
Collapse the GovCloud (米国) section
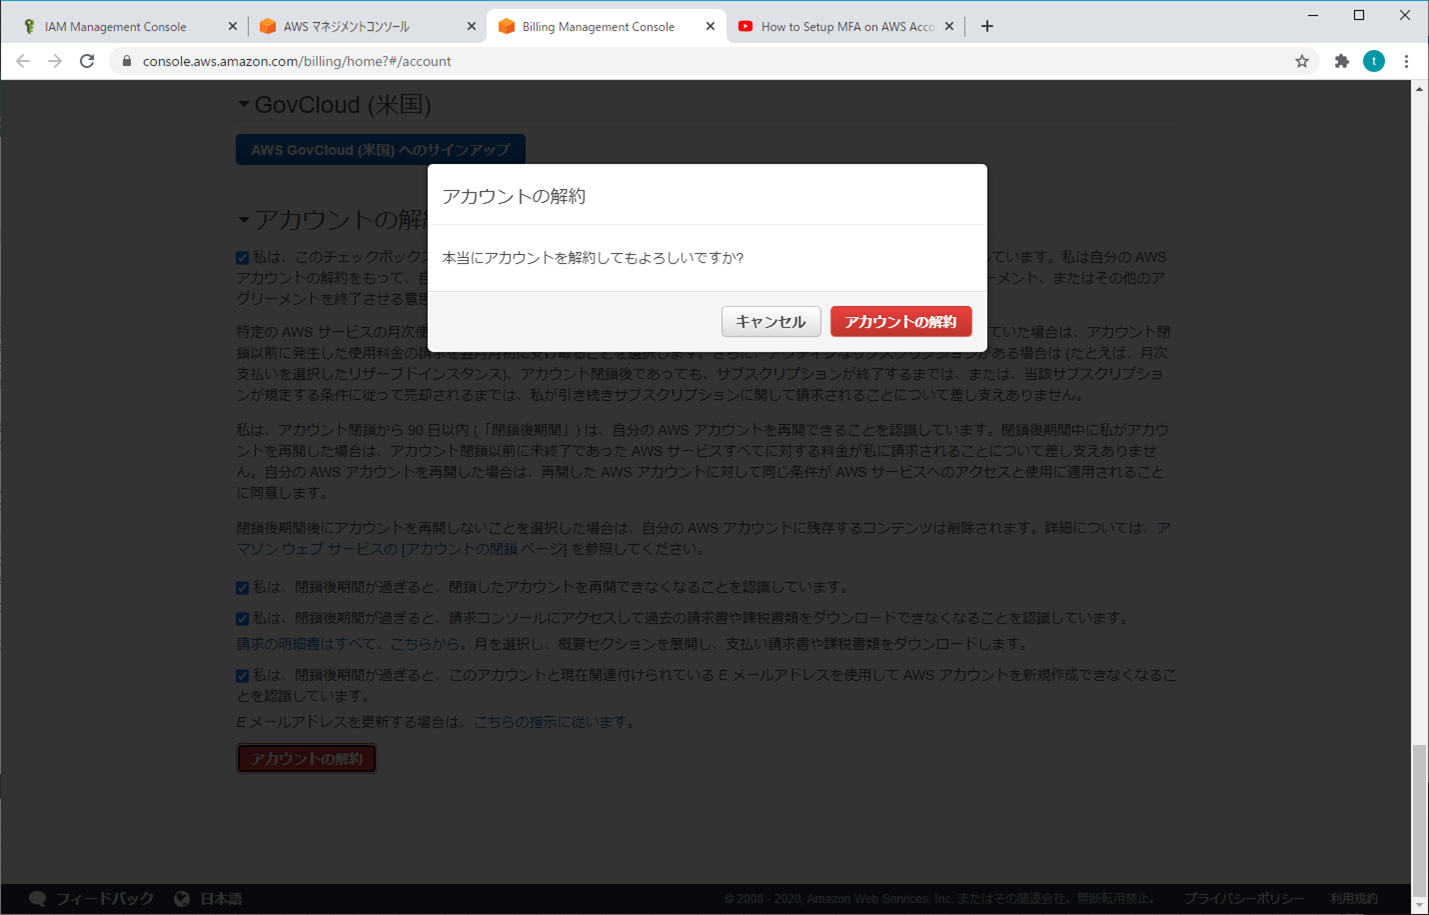(243, 104)
